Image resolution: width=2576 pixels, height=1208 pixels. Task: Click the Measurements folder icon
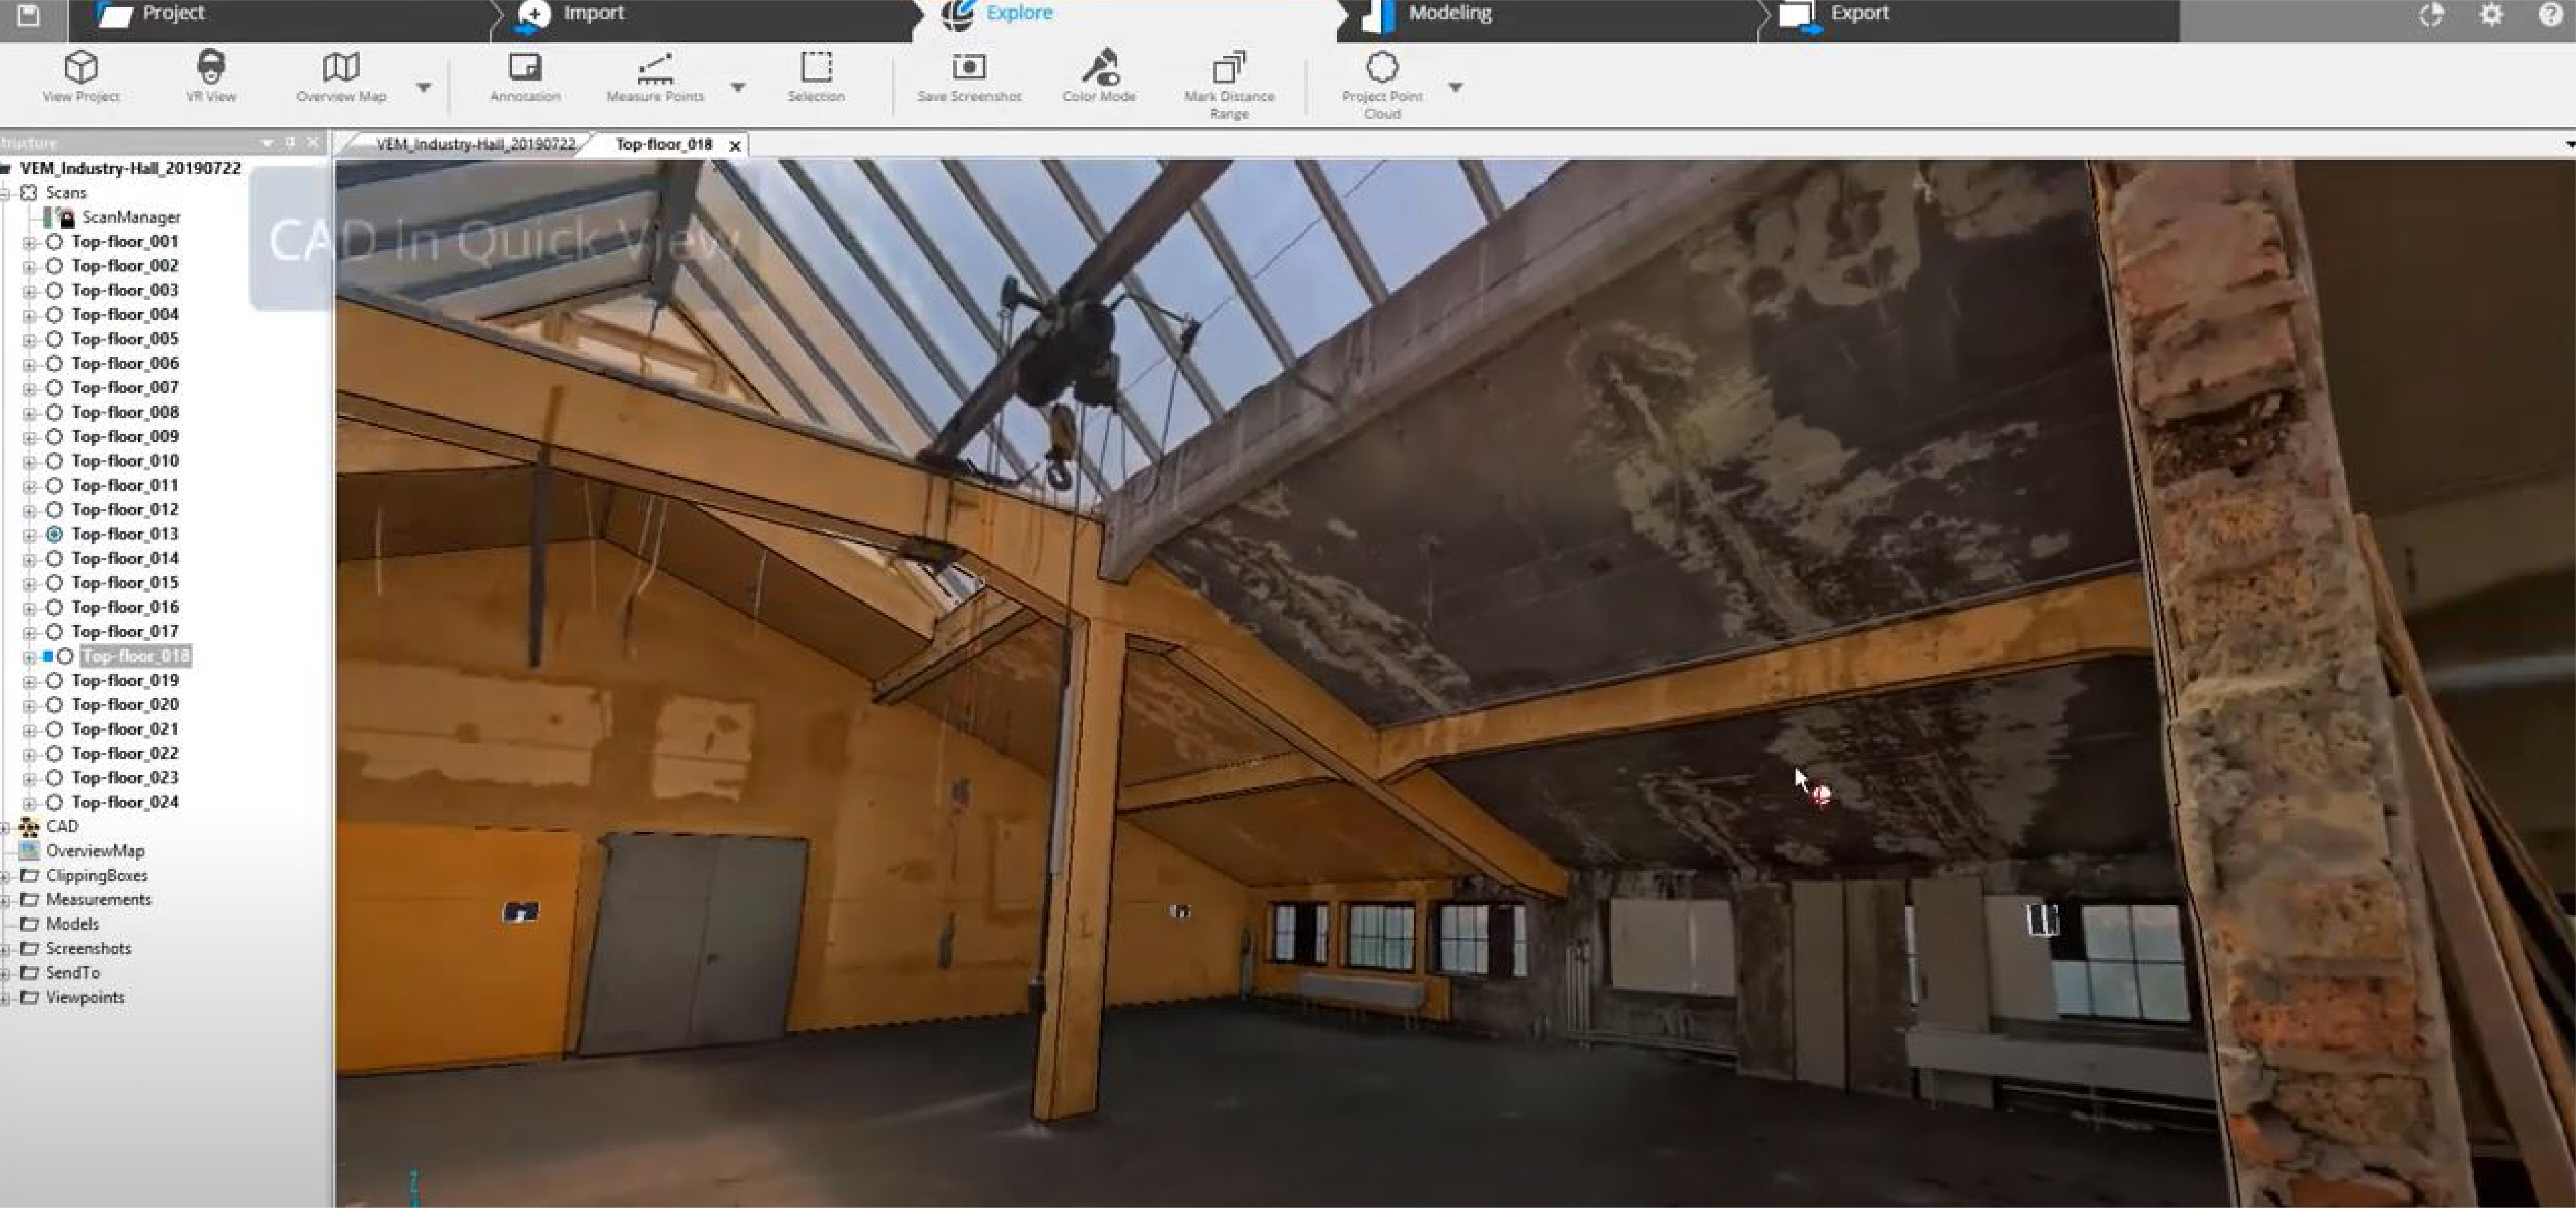[29, 900]
